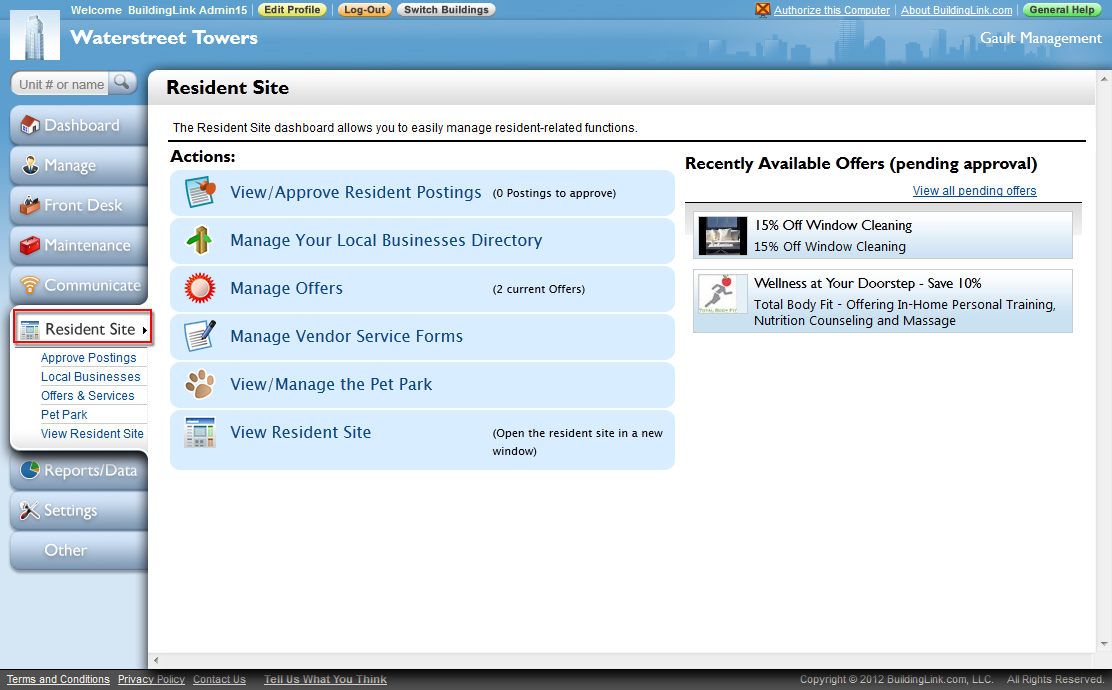The height and width of the screenshot is (690, 1112).
Task: Open the Maintenance menu
Action: 79,245
